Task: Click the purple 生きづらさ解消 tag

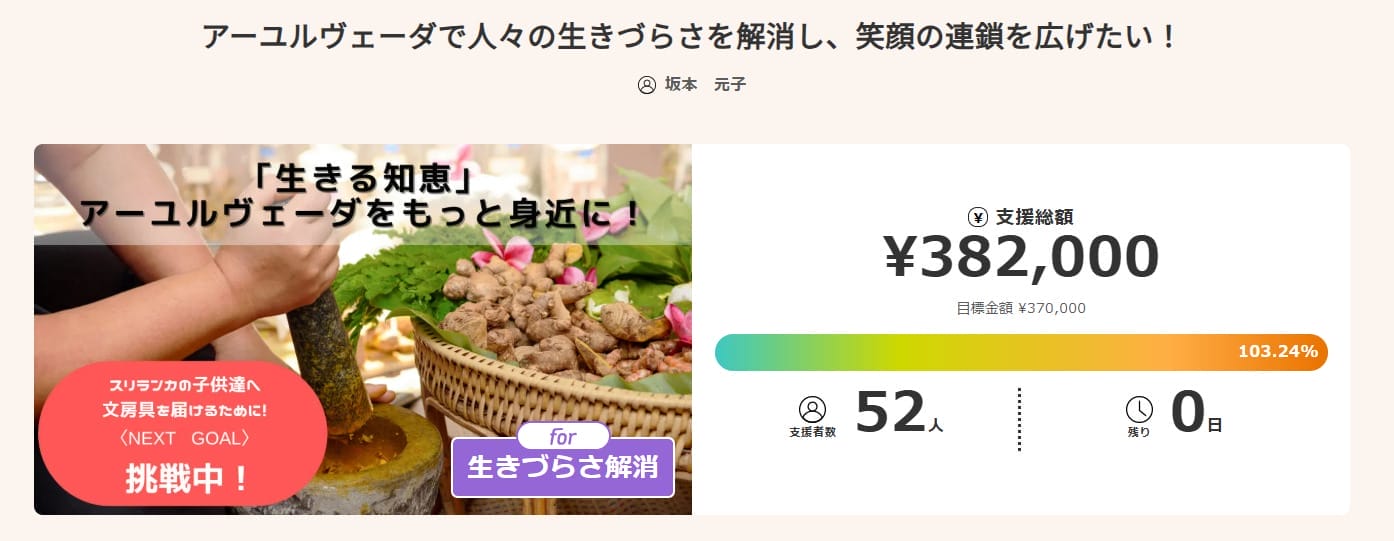Action: (563, 468)
